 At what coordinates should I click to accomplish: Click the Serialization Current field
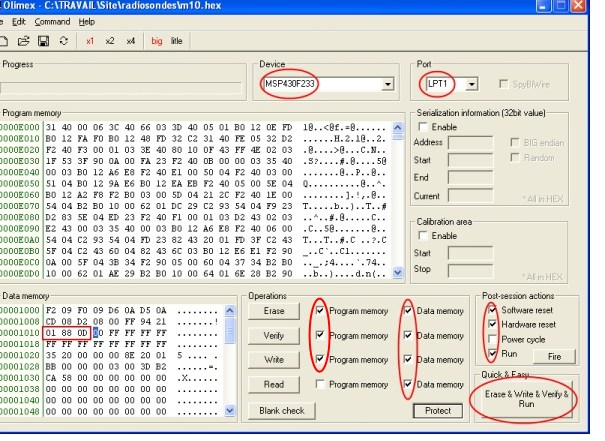click(470, 196)
